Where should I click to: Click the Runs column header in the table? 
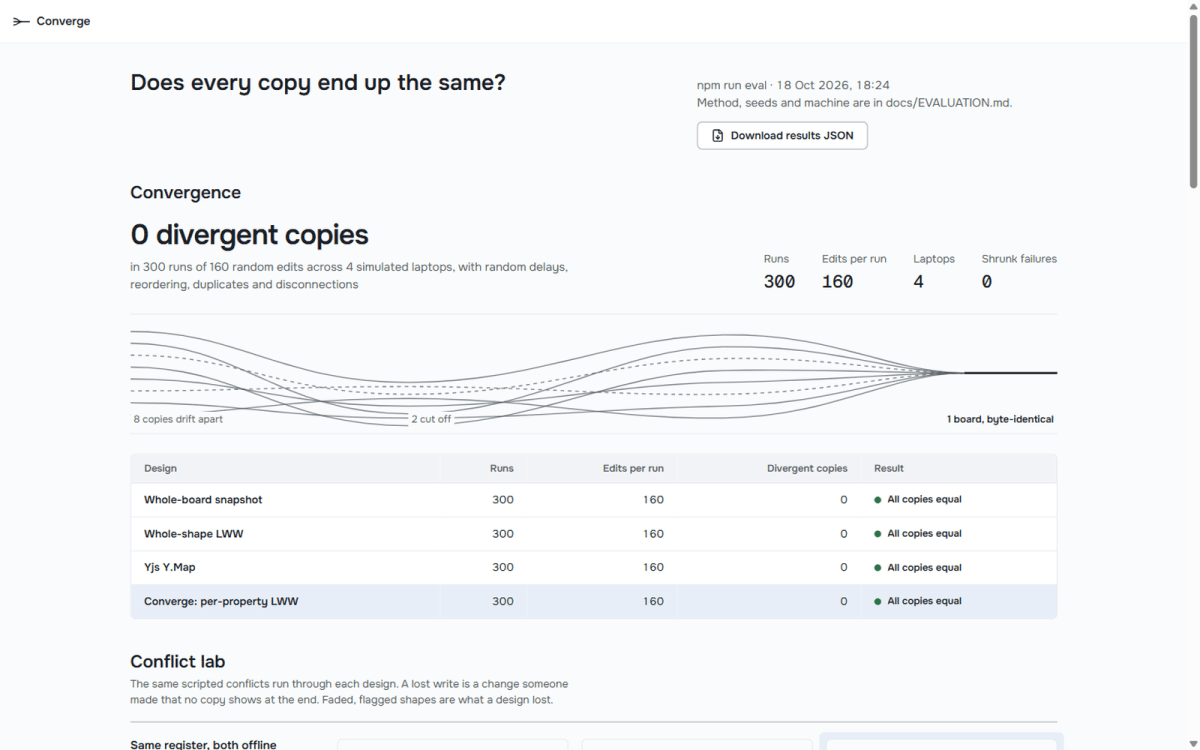point(501,468)
